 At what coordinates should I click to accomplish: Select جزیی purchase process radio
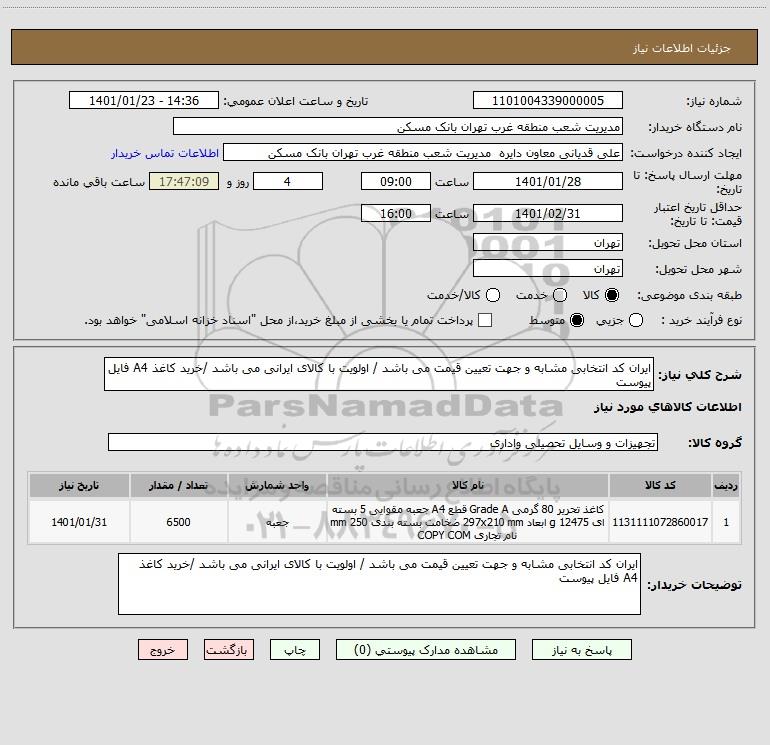tap(636, 320)
